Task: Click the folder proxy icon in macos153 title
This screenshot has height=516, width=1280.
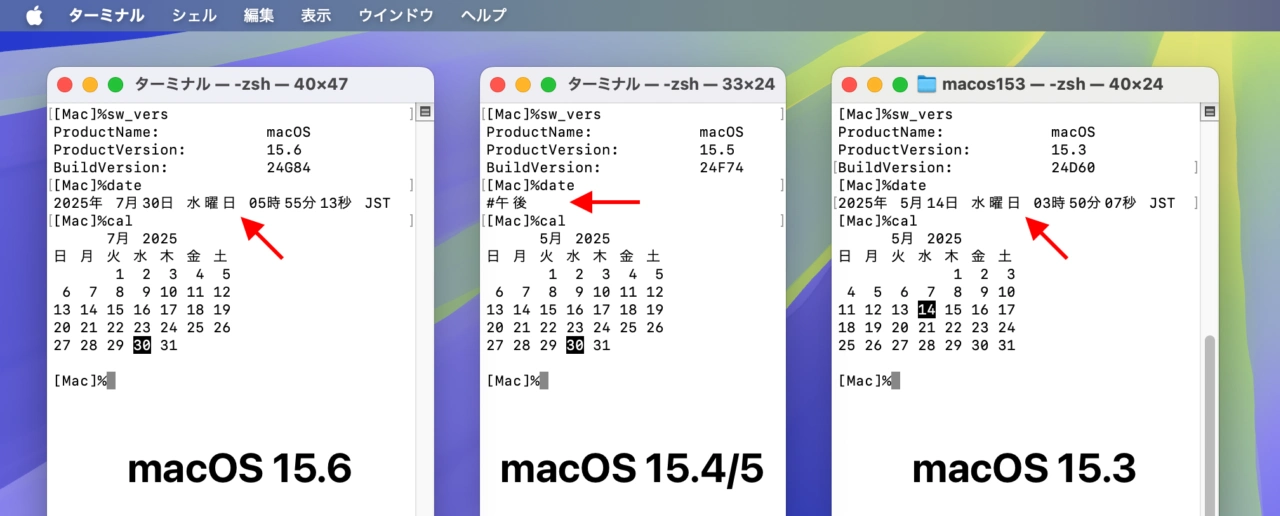Action: click(926, 84)
